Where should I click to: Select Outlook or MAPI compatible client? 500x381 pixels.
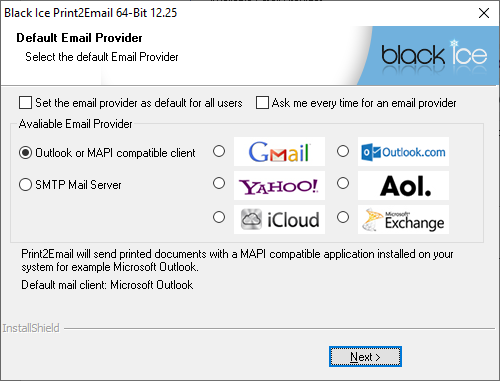pyautogui.click(x=26, y=153)
